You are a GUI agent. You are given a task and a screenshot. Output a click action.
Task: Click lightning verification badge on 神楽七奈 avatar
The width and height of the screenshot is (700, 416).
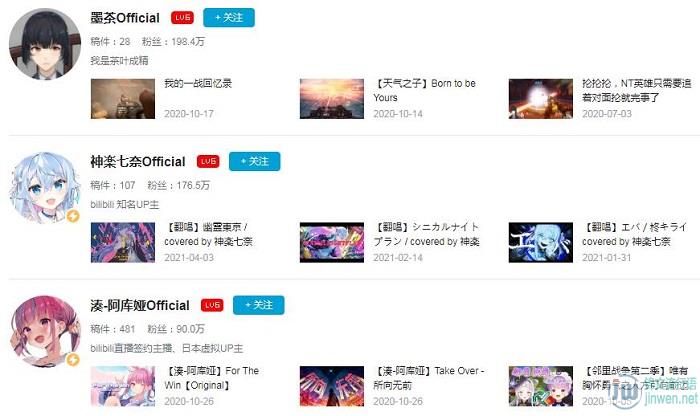click(x=73, y=216)
